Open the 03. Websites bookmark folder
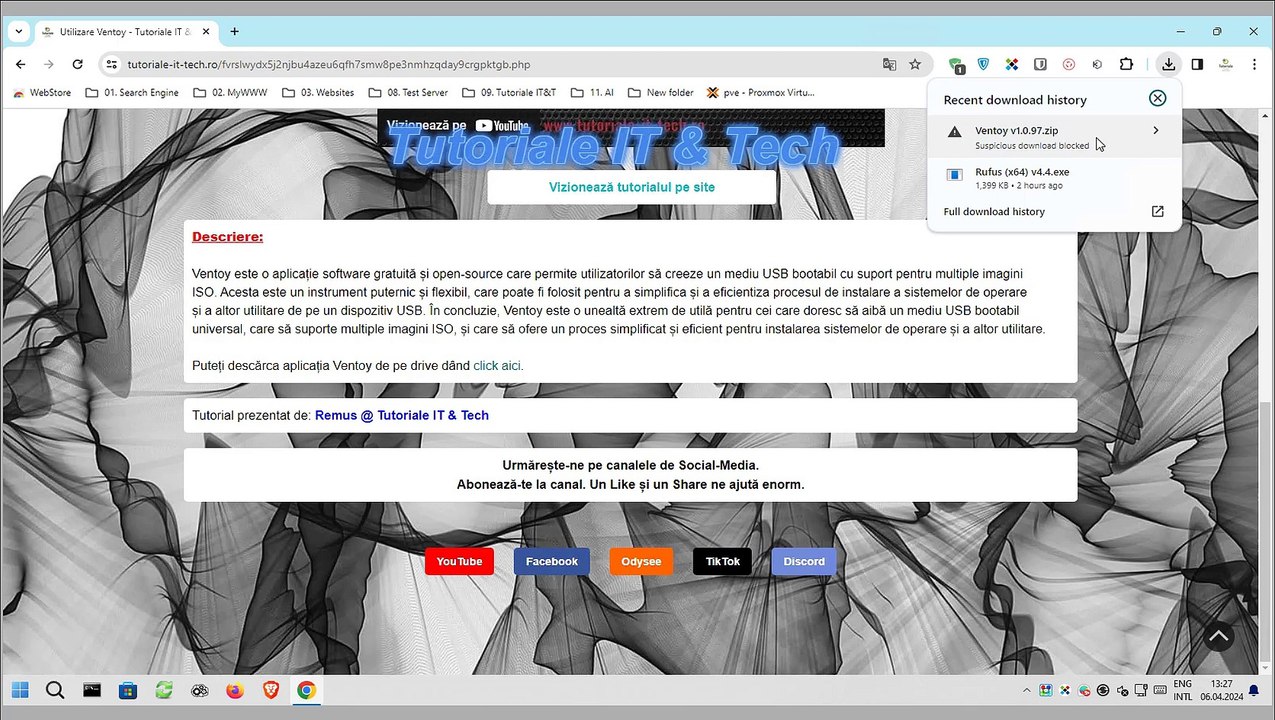Screen dimensions: 1275x720 click(318, 93)
